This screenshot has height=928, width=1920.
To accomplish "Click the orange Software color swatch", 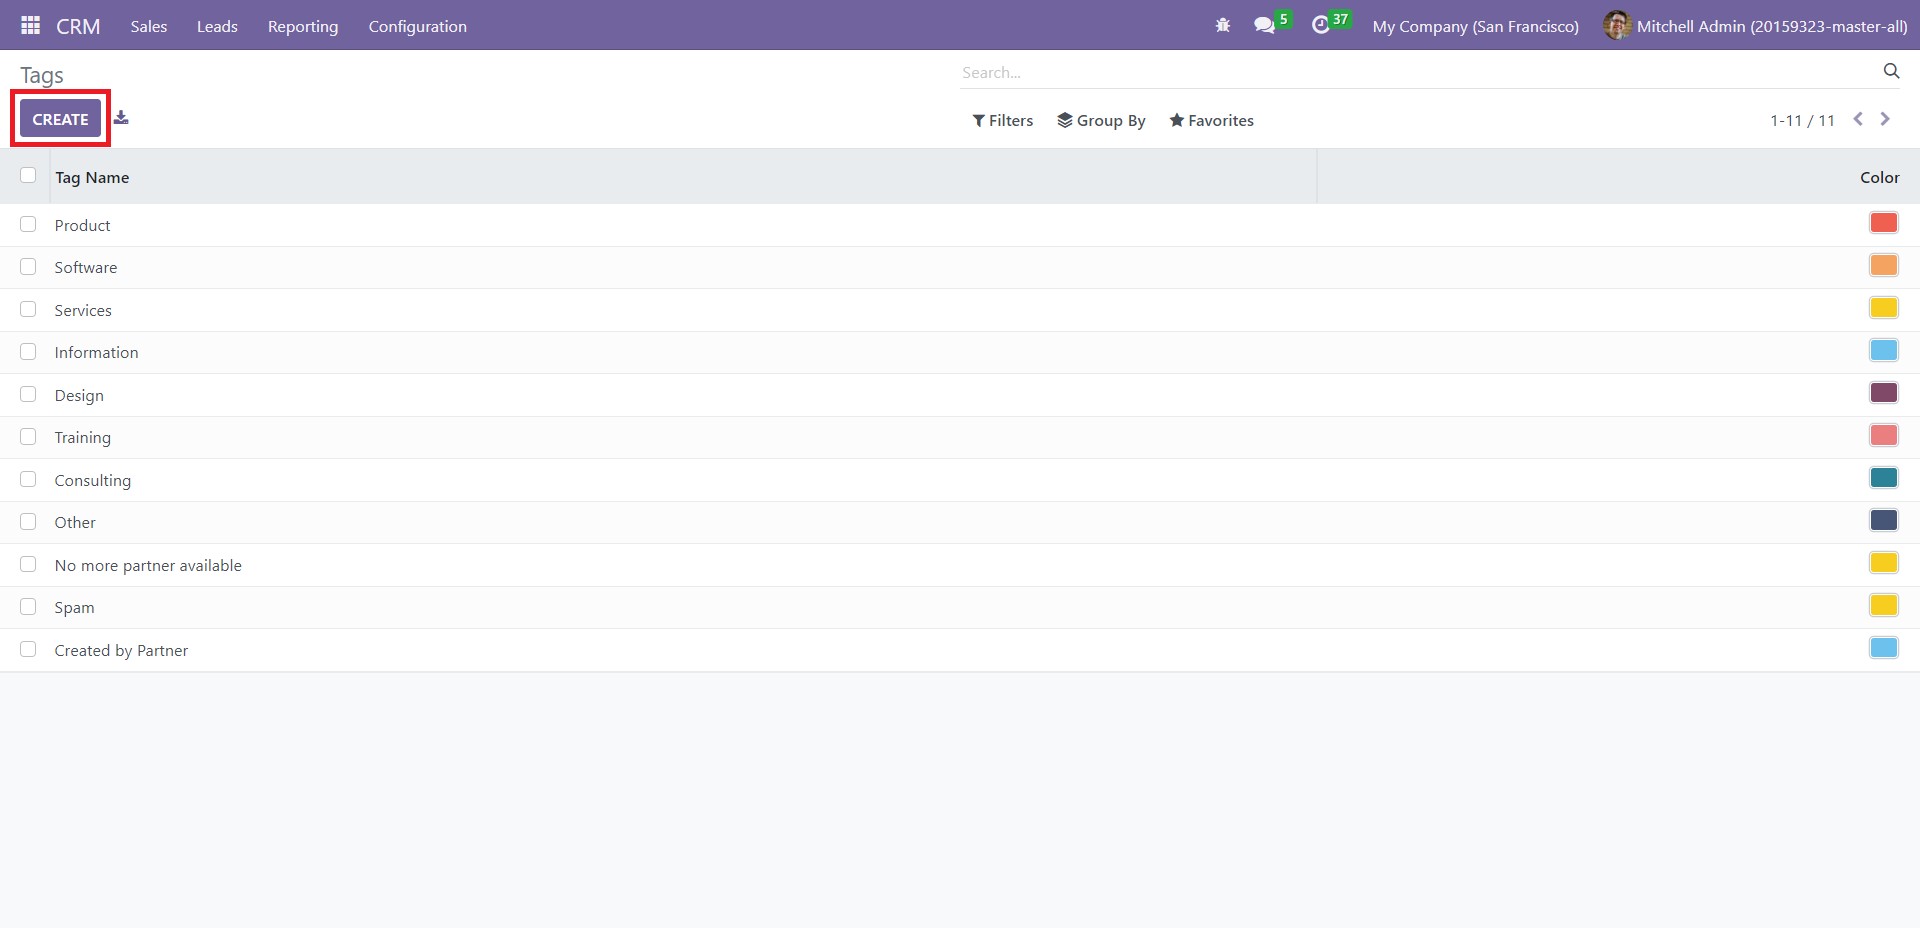I will (1884, 265).
